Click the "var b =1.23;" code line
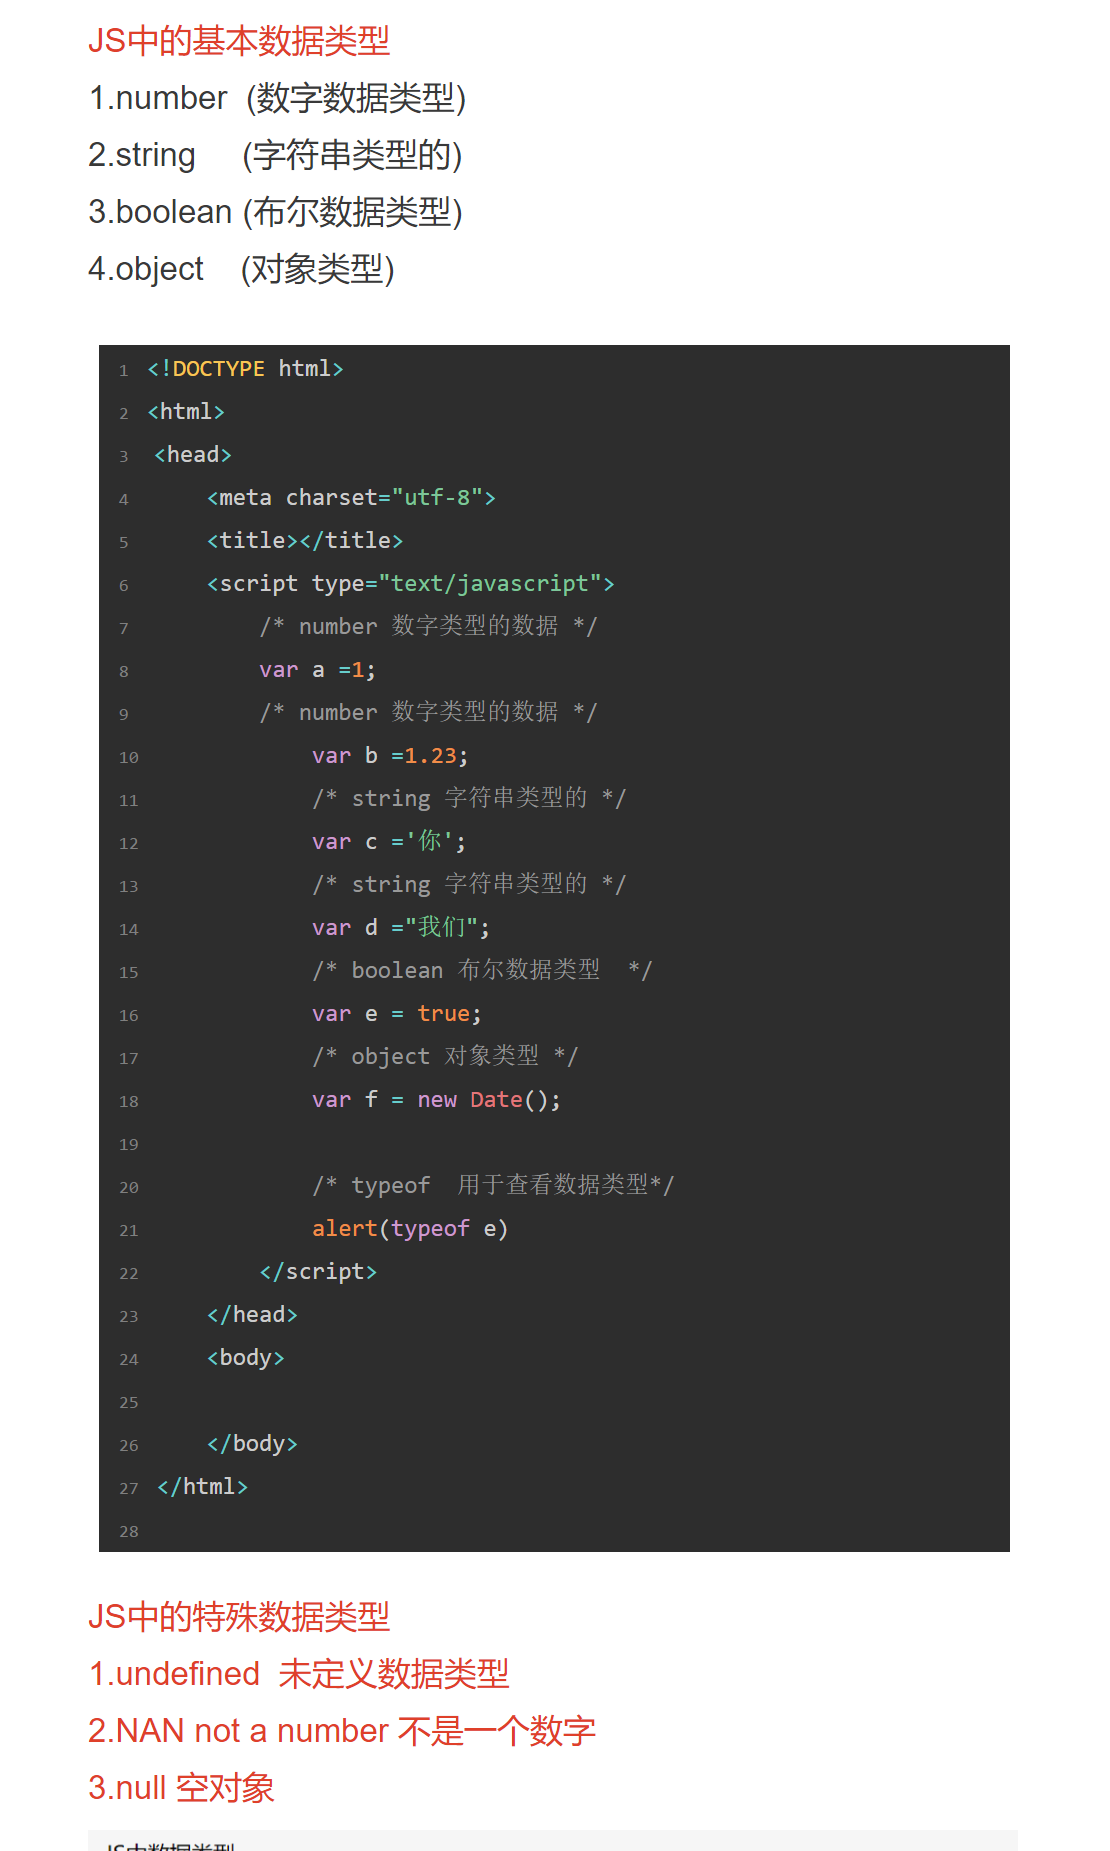This screenshot has width=1110, height=1851. pos(389,756)
